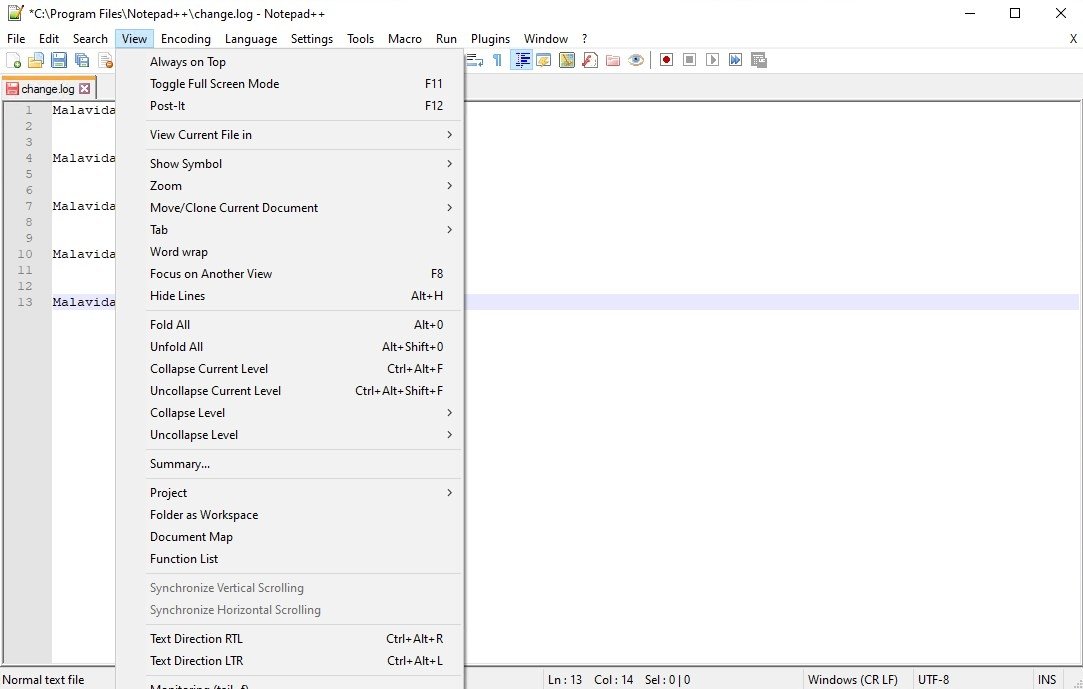Screen dimensions: 1083x689
Task: Select Folder as Workspace menu entry
Action: pos(289,516)
